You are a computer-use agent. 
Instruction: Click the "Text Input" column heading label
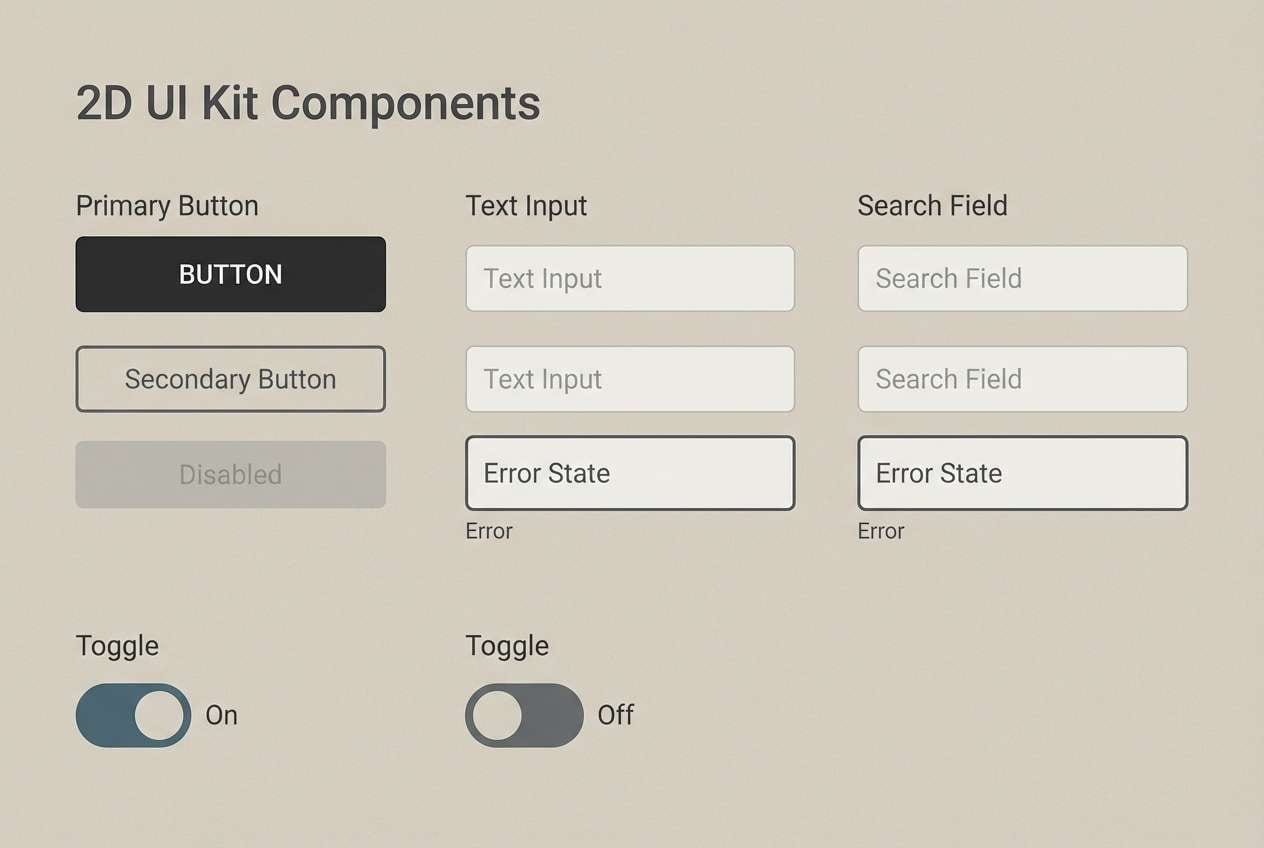[x=526, y=206]
